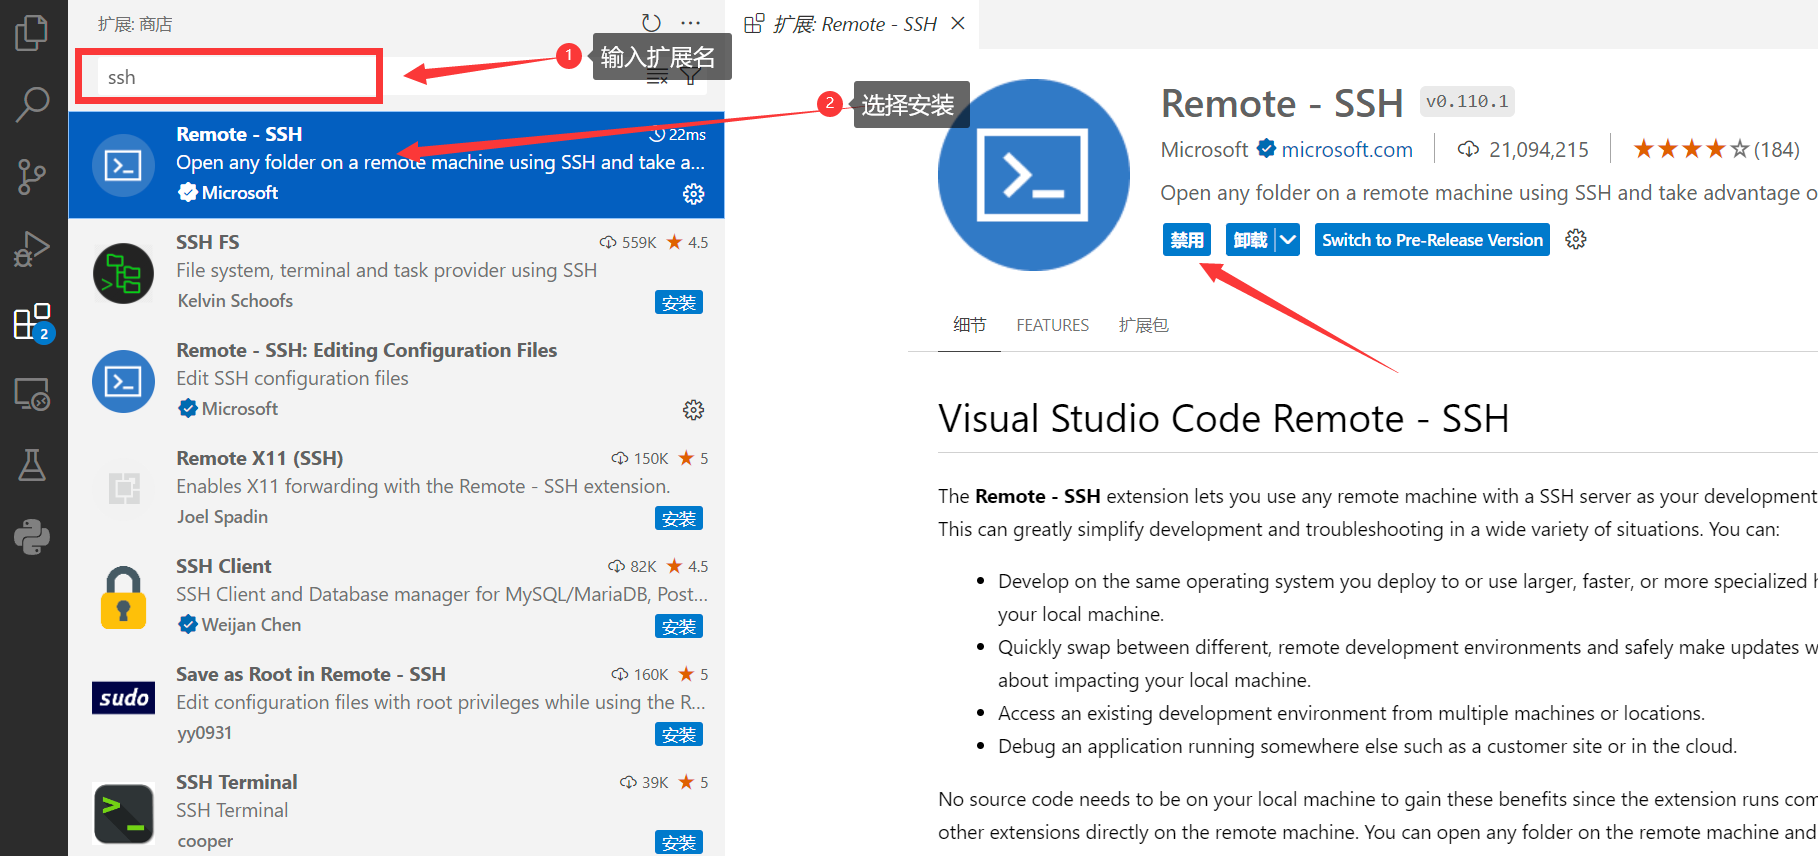Viewport: 1818px width, 856px height.
Task: Open the Testing flask icon
Action: [32, 466]
